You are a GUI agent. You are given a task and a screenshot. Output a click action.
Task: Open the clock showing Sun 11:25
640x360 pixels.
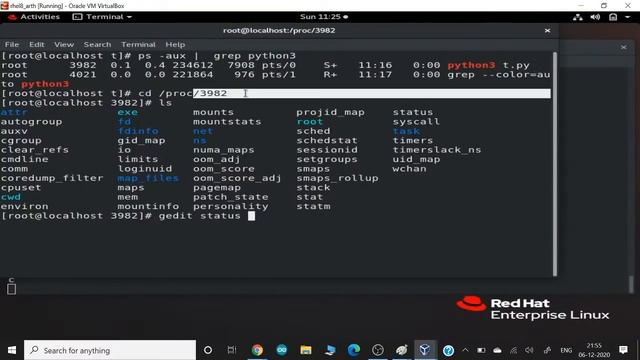[x=324, y=17]
